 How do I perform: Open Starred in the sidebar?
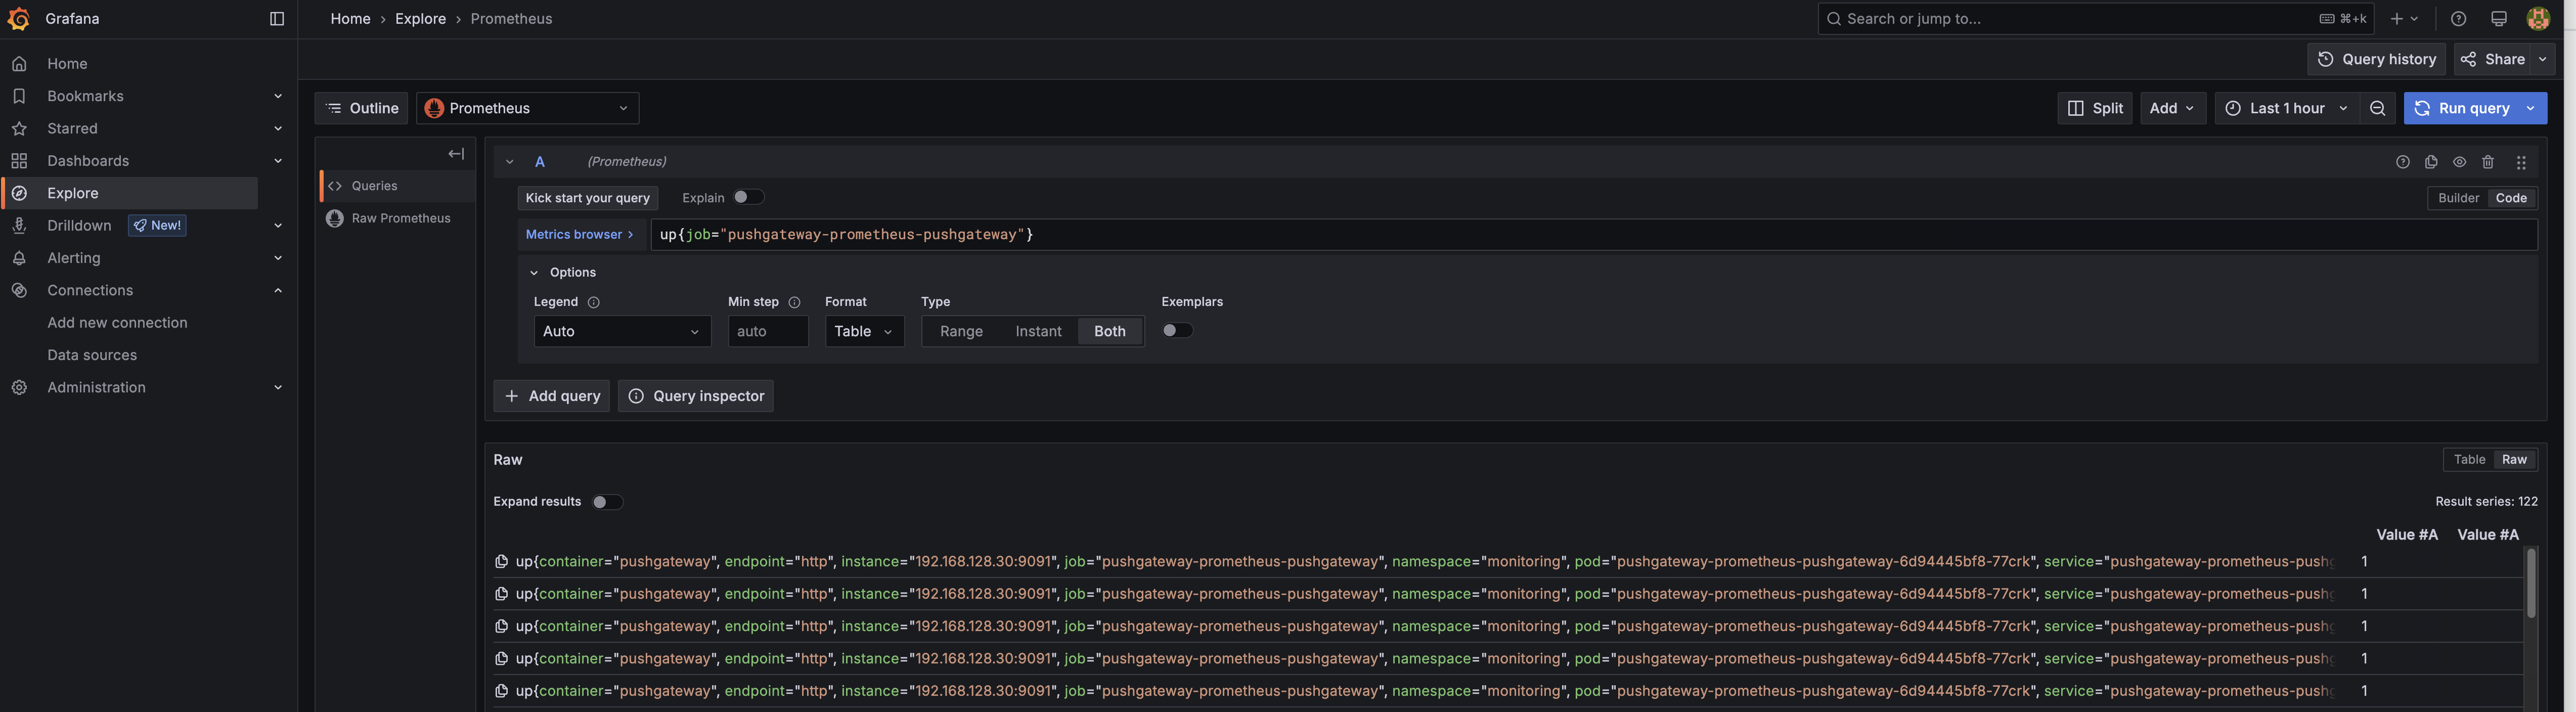point(72,129)
